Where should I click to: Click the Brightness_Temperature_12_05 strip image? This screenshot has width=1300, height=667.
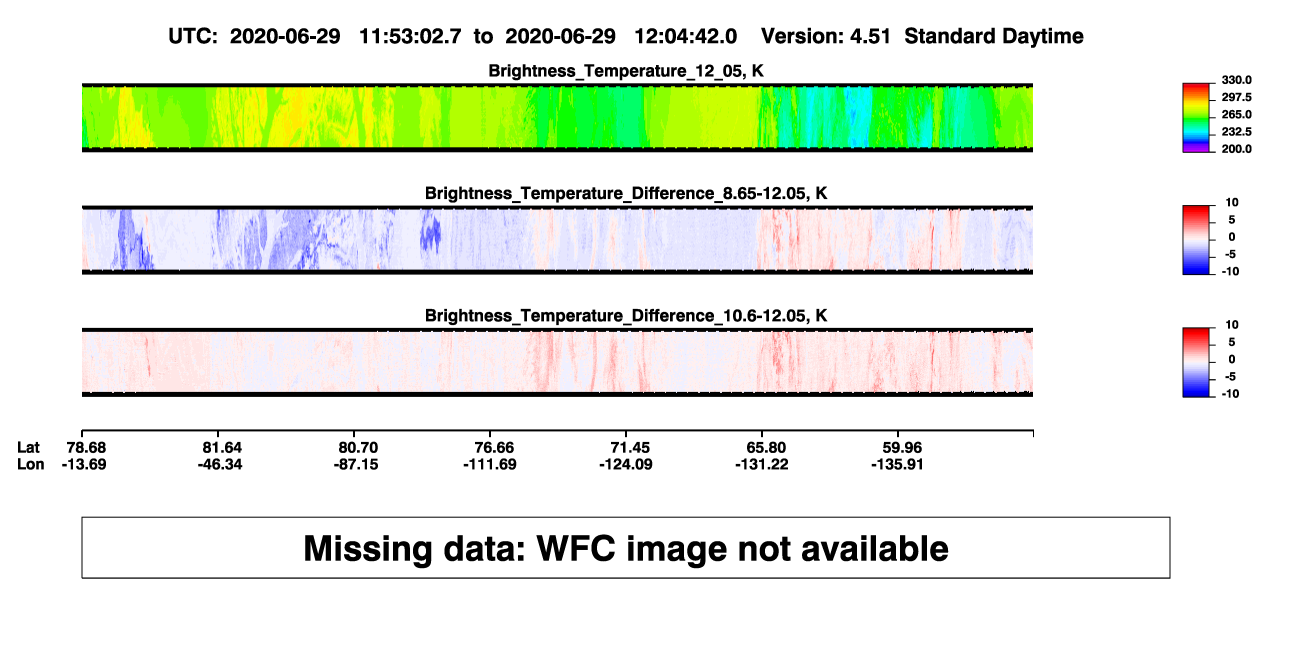pyautogui.click(x=557, y=117)
